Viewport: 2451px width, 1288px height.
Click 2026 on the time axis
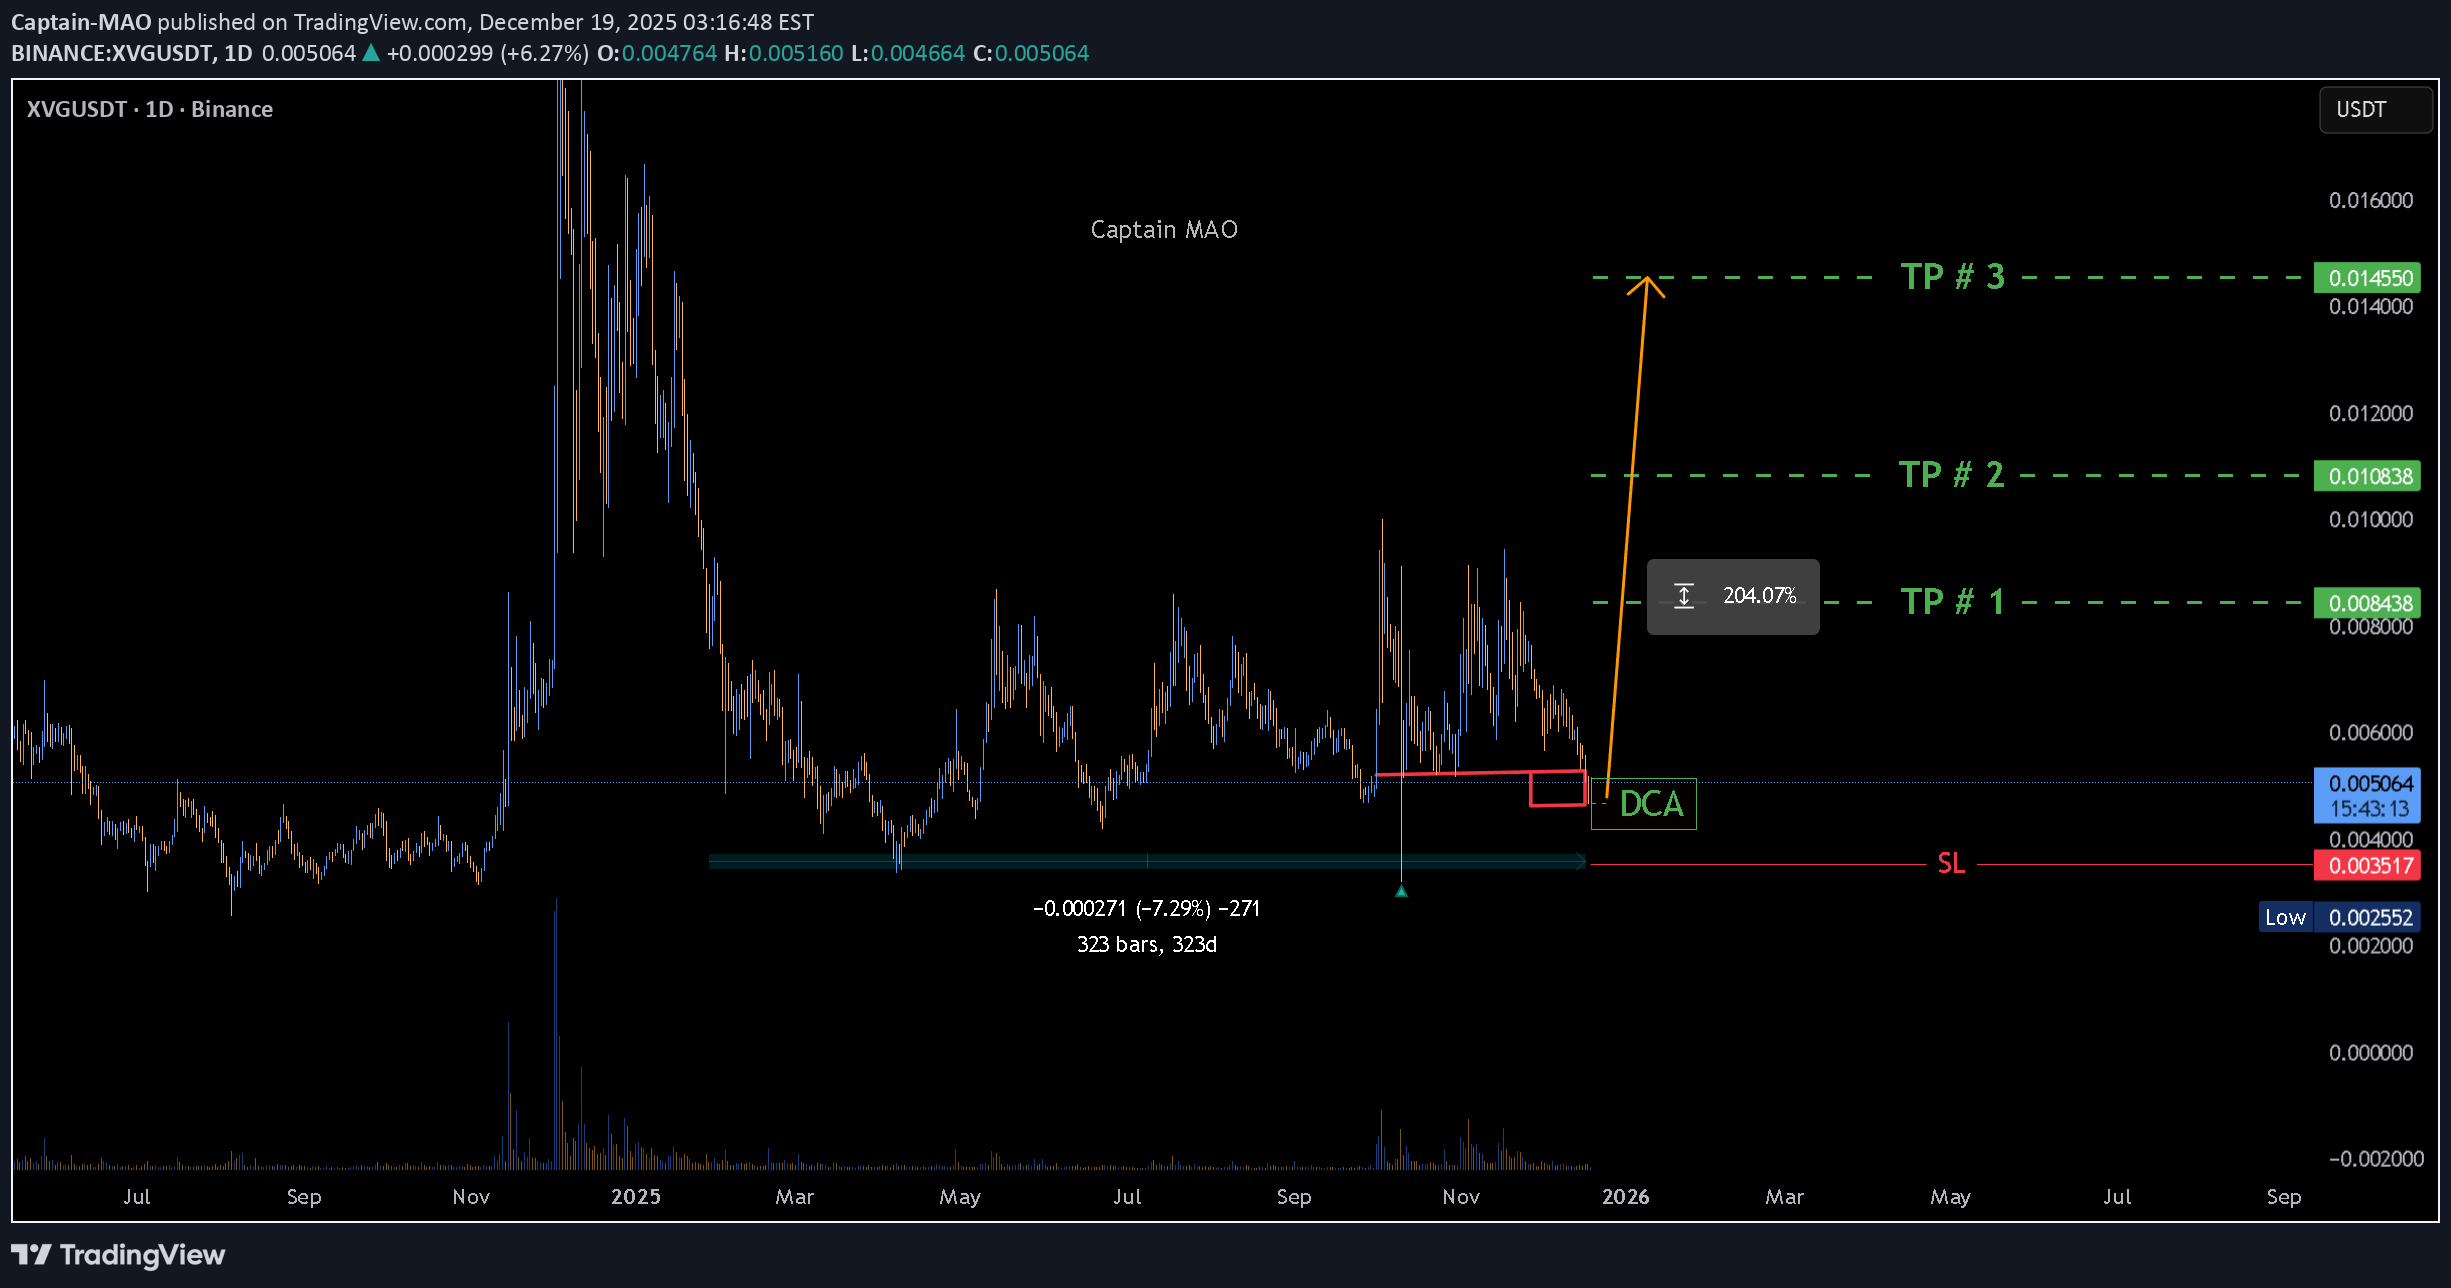1627,1196
